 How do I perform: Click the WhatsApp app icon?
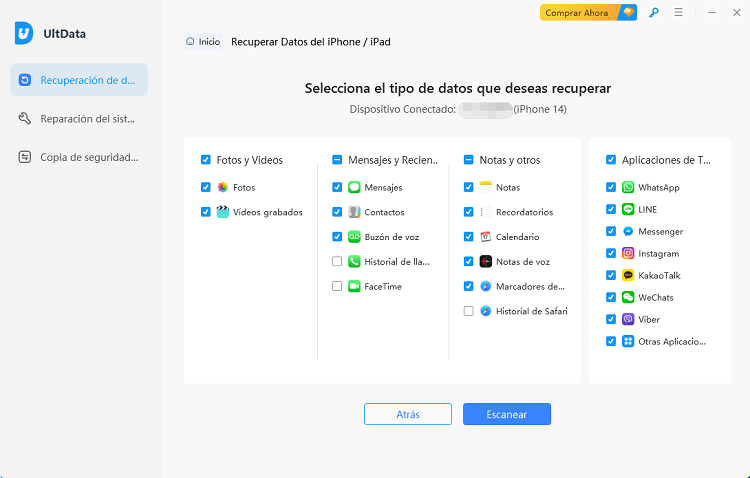(x=628, y=187)
